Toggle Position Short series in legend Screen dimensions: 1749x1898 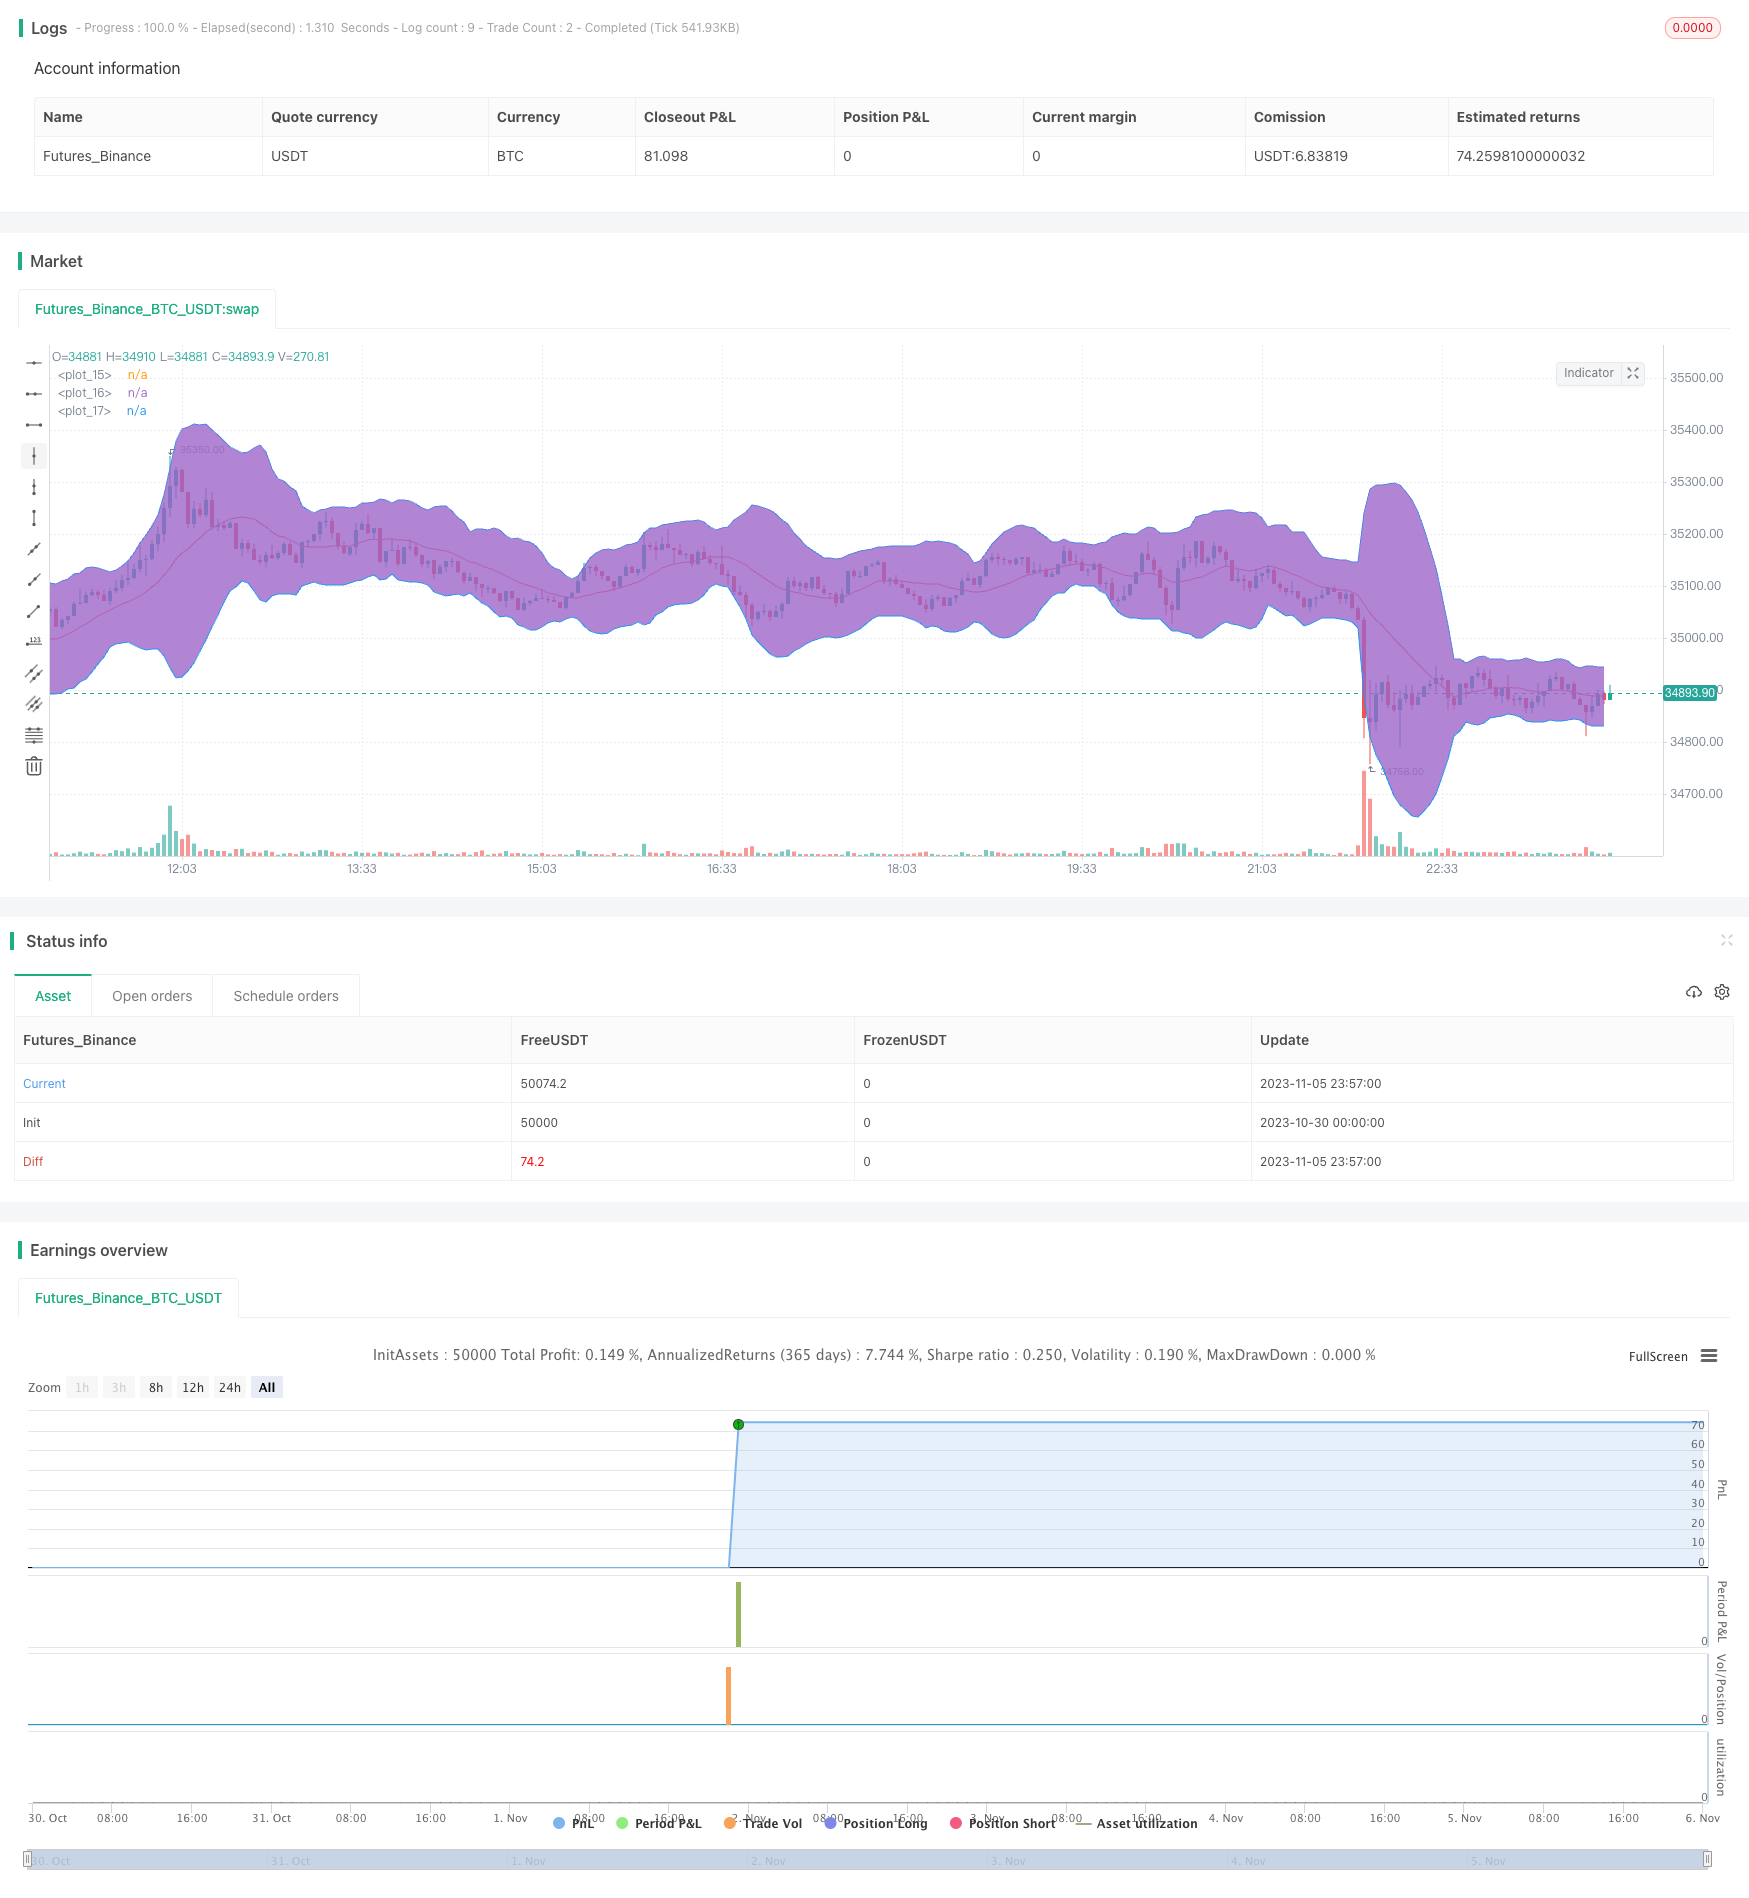(x=1003, y=1823)
